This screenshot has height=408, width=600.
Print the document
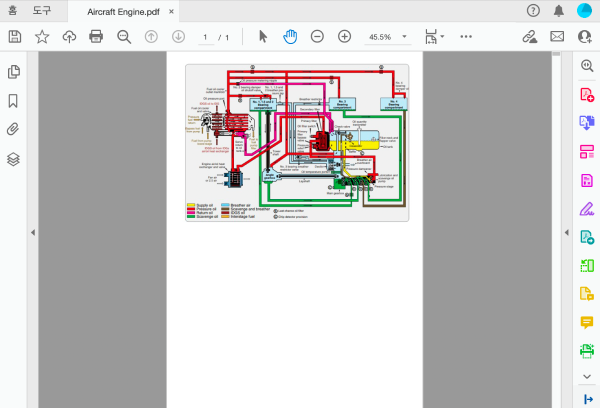(x=96, y=37)
